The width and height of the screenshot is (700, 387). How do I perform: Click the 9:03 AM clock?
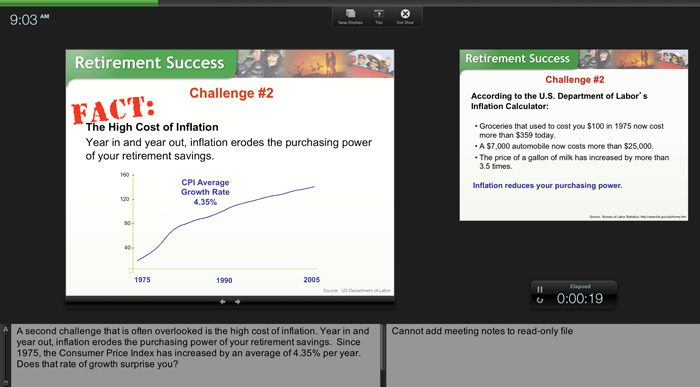(29, 20)
